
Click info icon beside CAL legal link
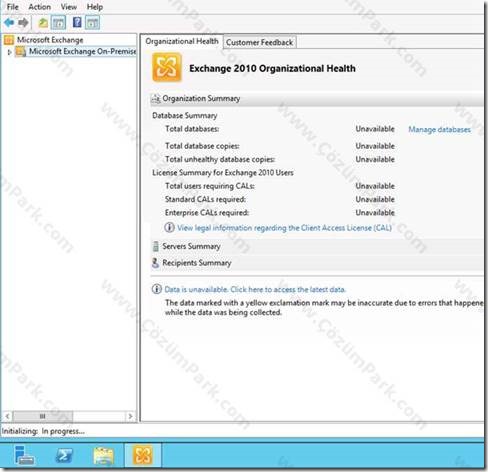point(169,227)
